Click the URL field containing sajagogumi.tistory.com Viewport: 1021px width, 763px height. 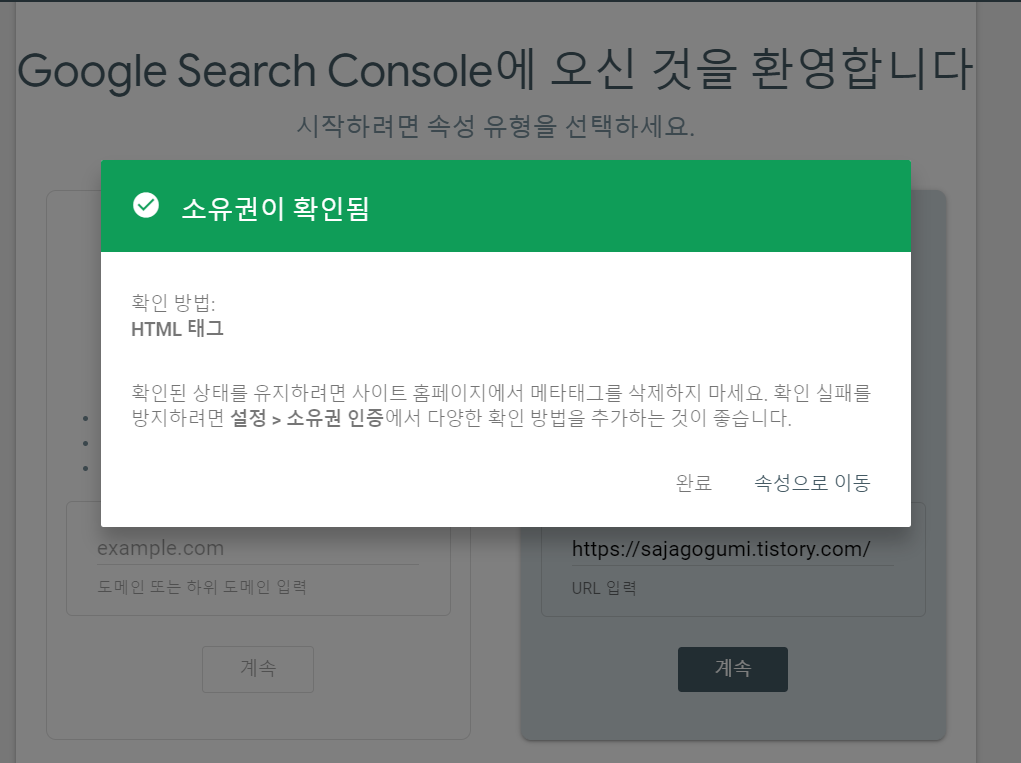click(x=733, y=549)
